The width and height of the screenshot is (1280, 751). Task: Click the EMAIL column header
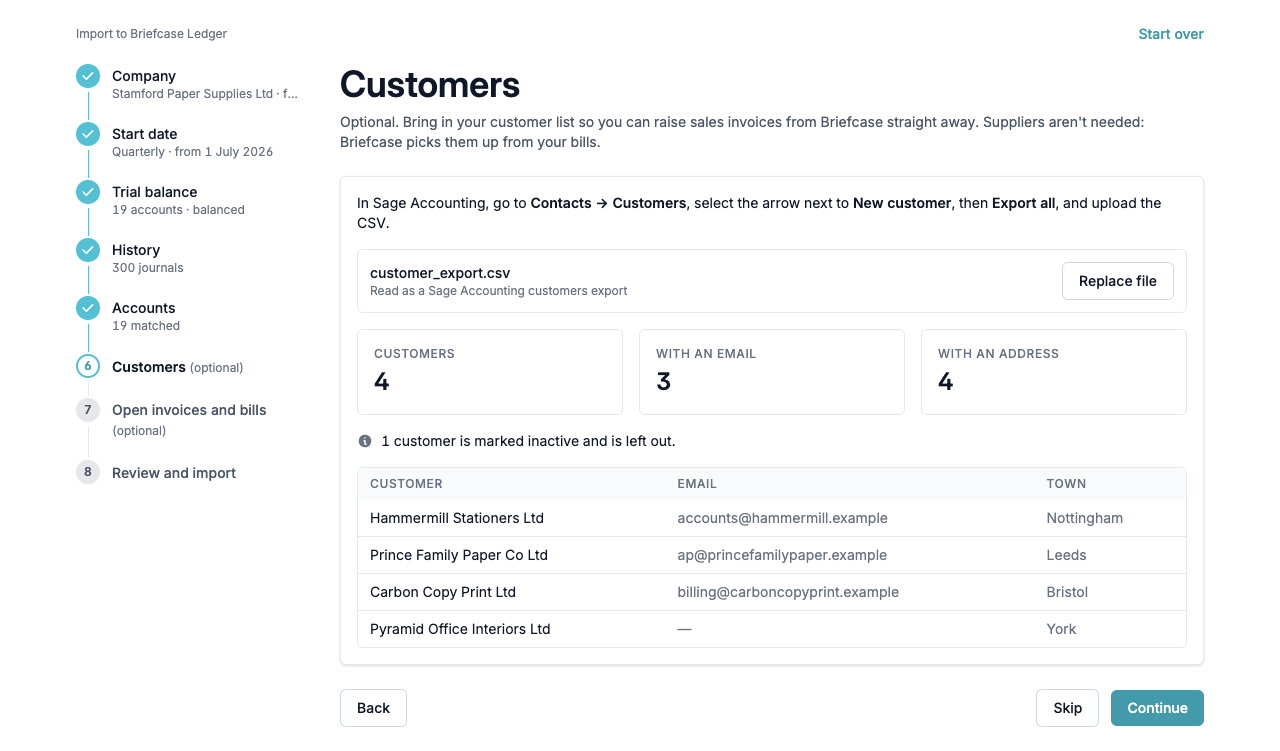[x=697, y=484]
